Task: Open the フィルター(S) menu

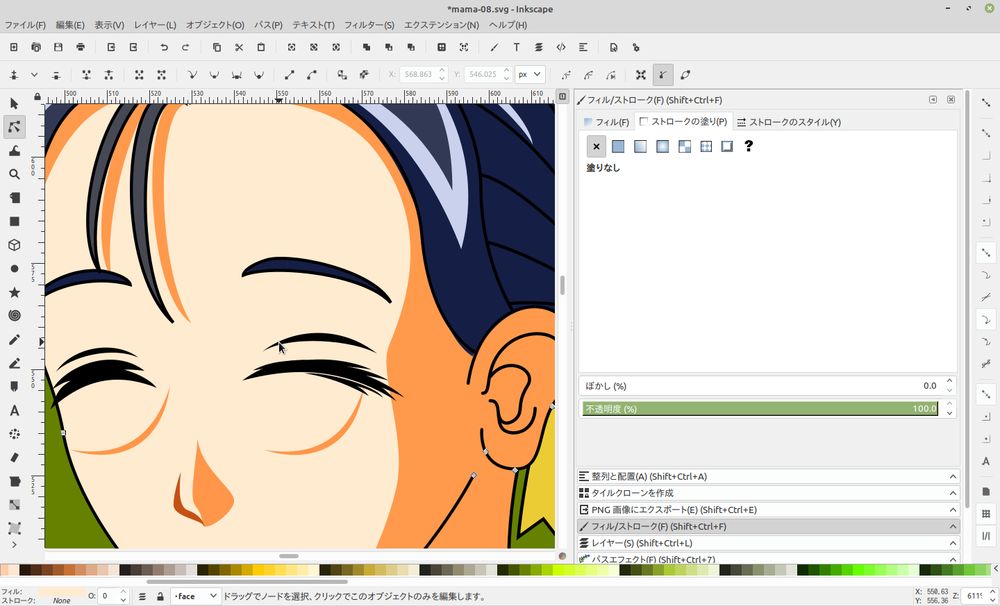Action: click(368, 24)
